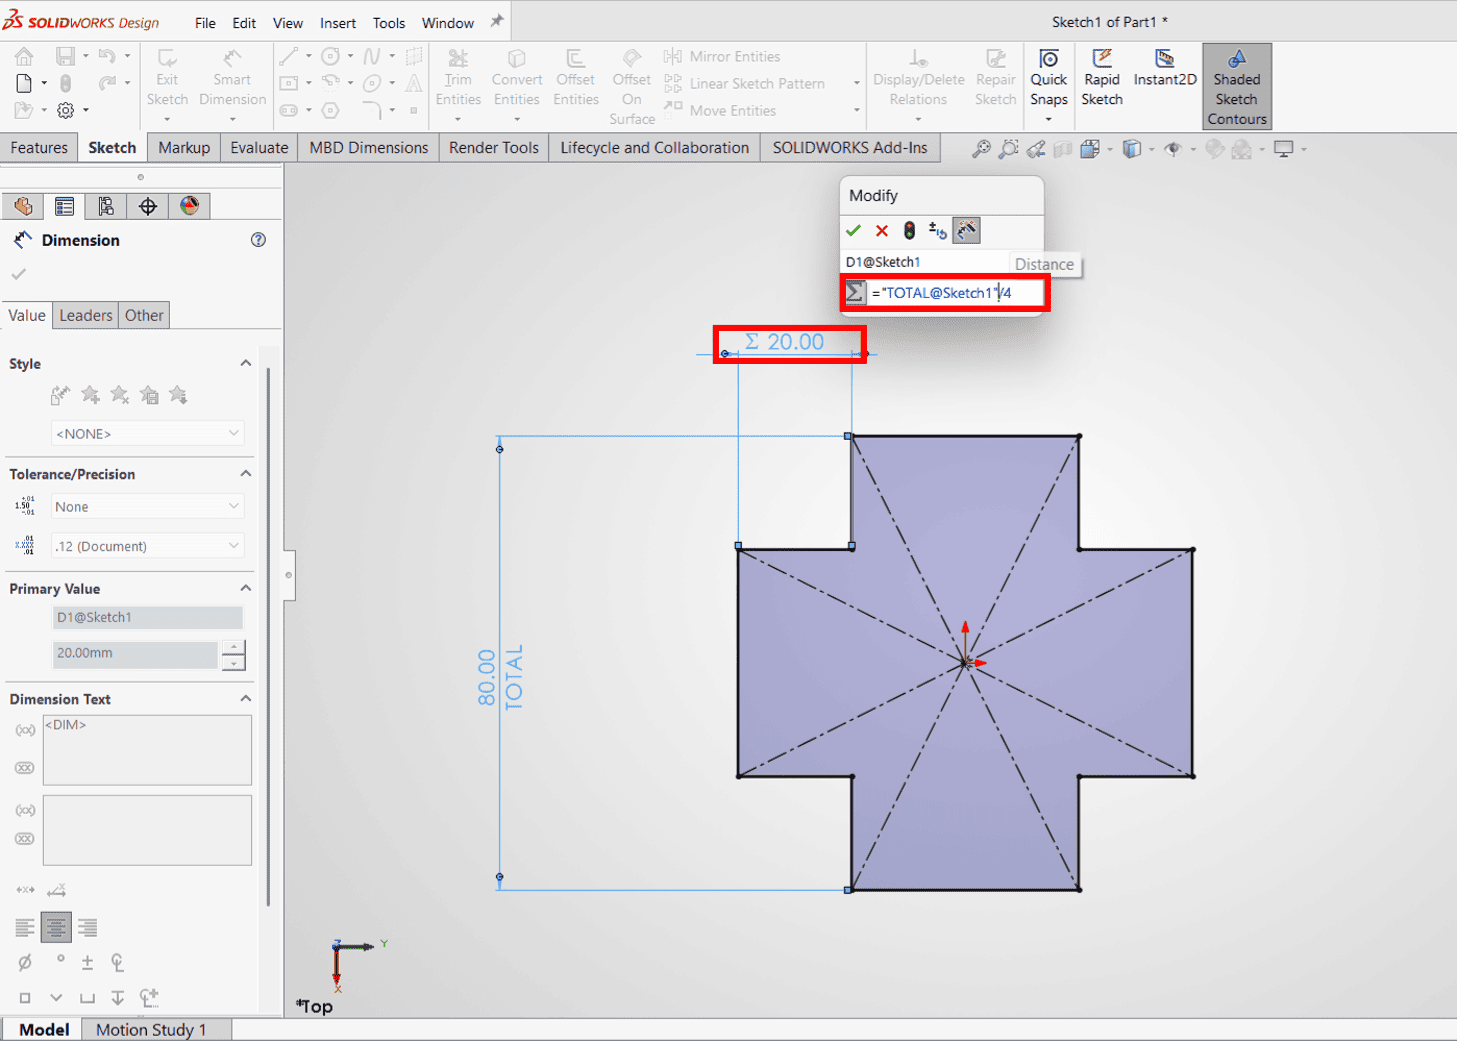Viewport: 1457px width, 1041px height.
Task: Click the Zoom to Area icon
Action: (x=1009, y=149)
